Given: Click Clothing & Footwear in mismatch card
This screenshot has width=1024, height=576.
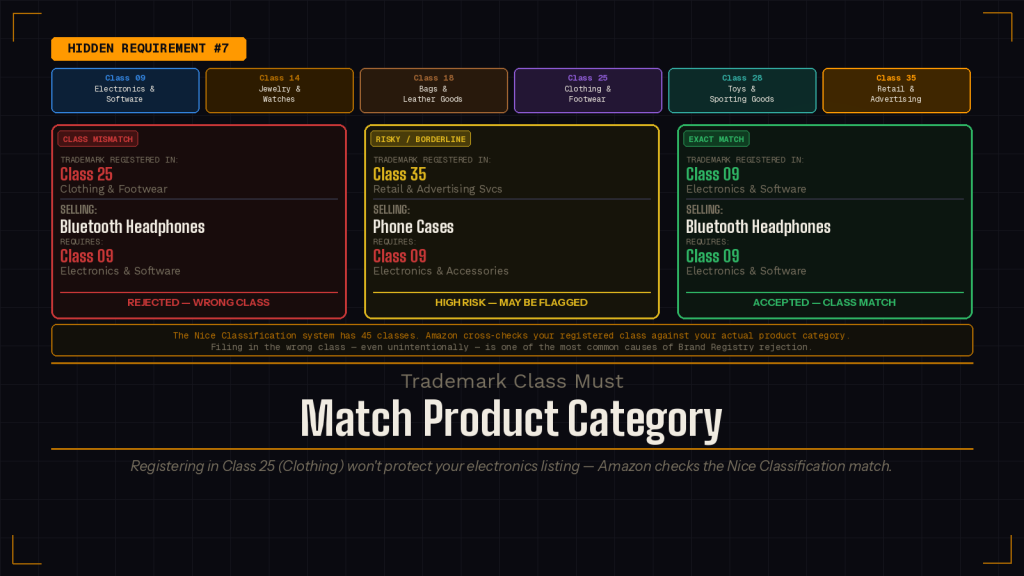Looking at the screenshot, I should [x=114, y=189].
